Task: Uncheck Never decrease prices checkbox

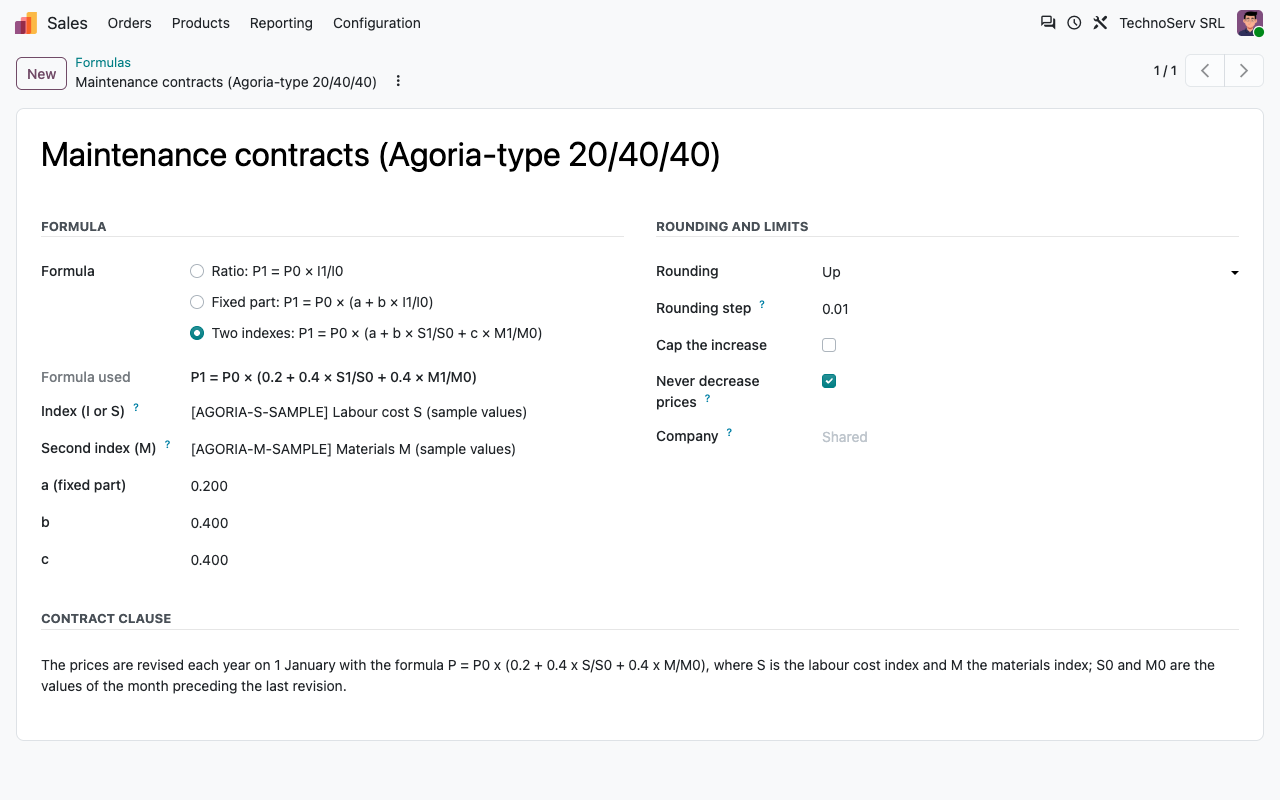Action: point(829,381)
